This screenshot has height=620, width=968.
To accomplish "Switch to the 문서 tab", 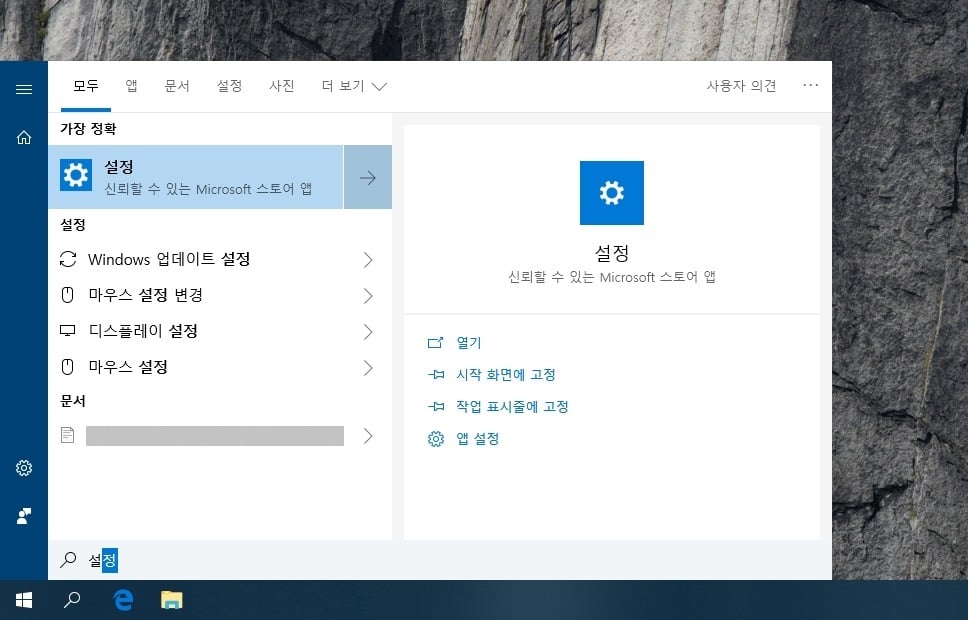I will tap(177, 86).
